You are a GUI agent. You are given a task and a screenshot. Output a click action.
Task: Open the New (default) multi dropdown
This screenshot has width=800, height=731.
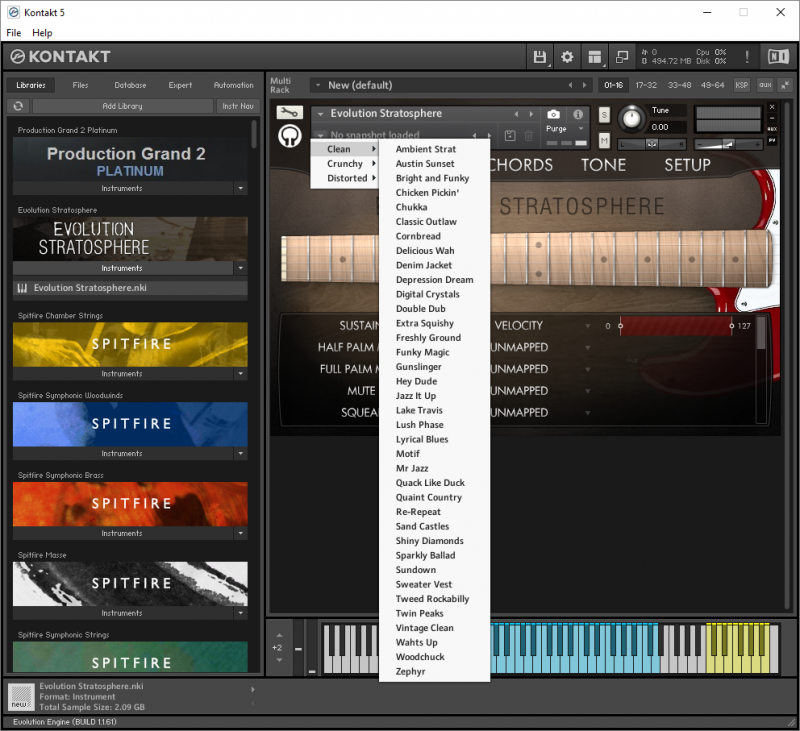pos(318,85)
